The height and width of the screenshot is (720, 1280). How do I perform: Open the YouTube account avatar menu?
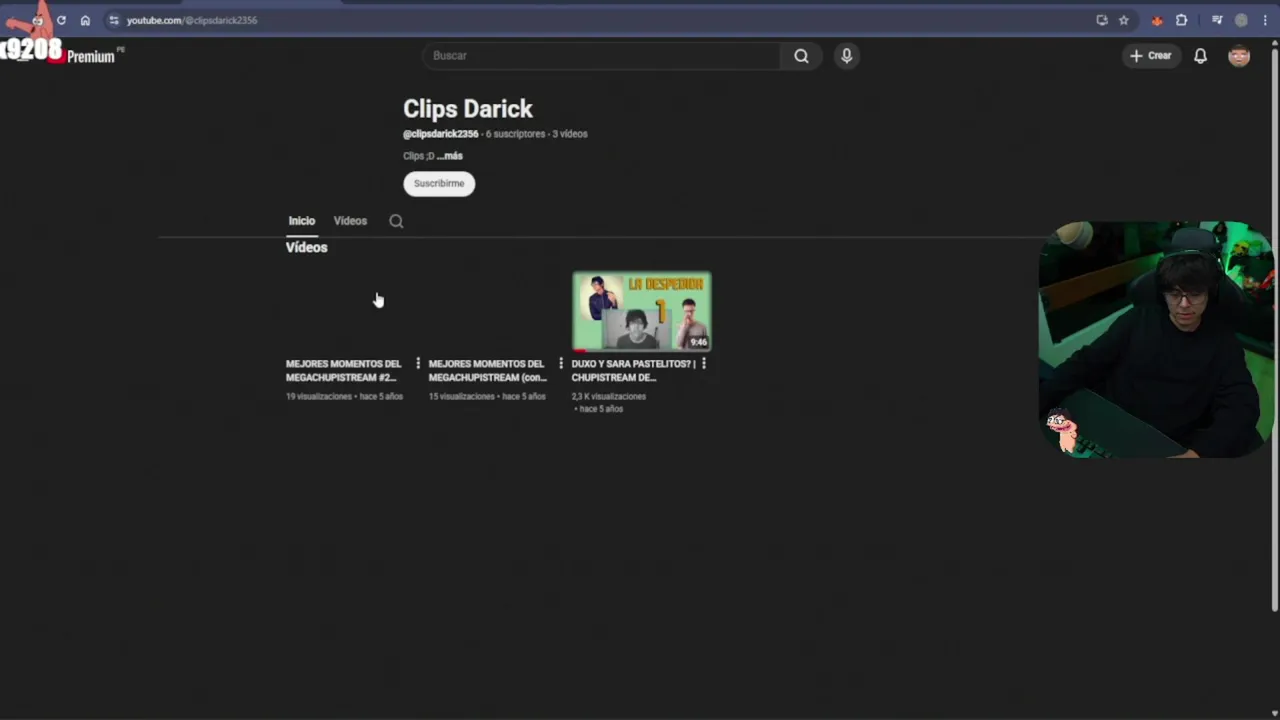pos(1239,56)
